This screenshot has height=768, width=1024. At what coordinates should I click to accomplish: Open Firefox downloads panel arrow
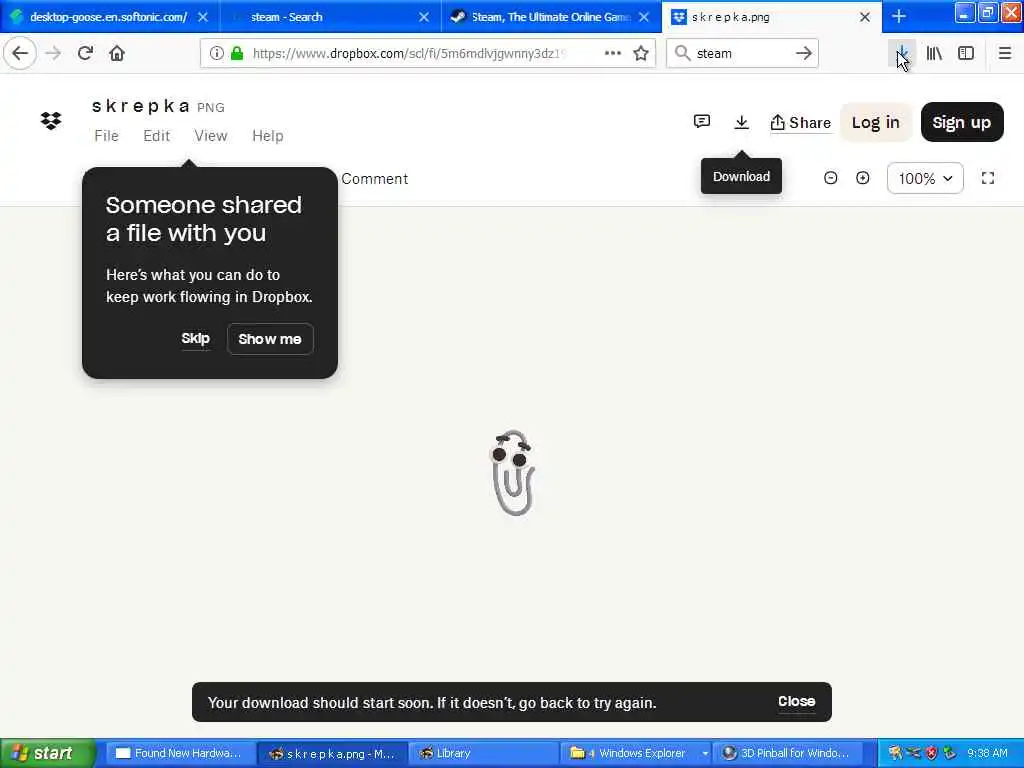pos(902,54)
